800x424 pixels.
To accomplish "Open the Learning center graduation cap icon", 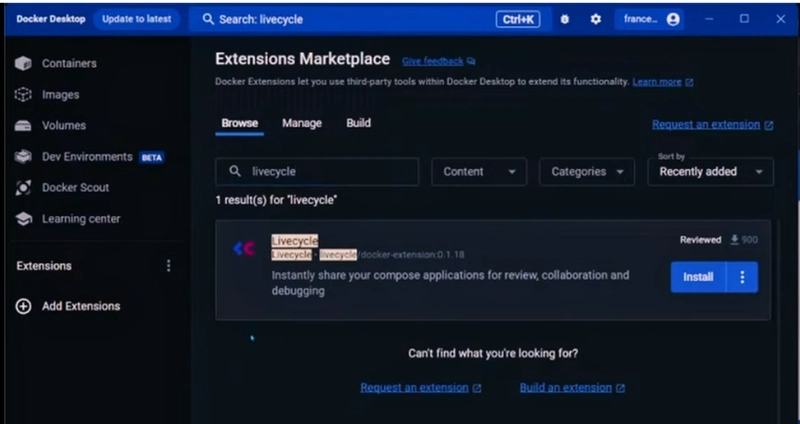I will tap(23, 219).
